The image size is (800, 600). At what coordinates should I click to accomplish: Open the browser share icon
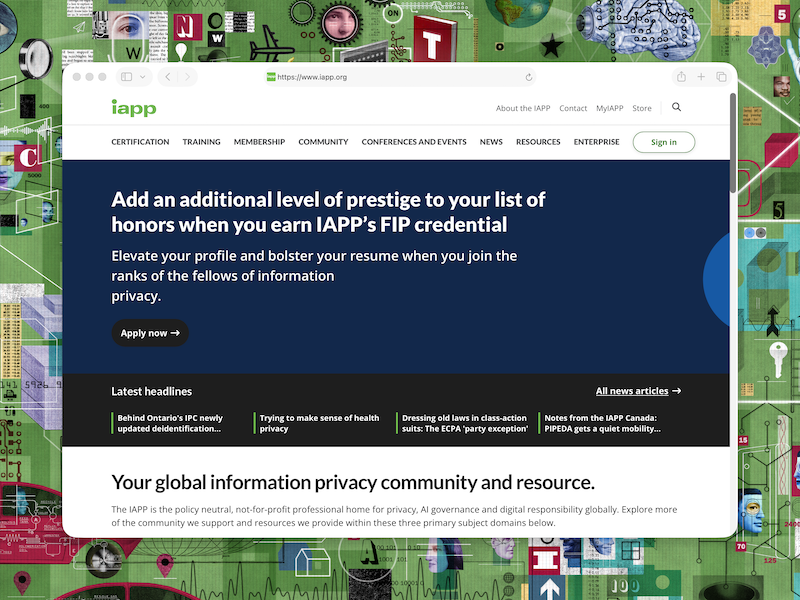click(x=681, y=77)
